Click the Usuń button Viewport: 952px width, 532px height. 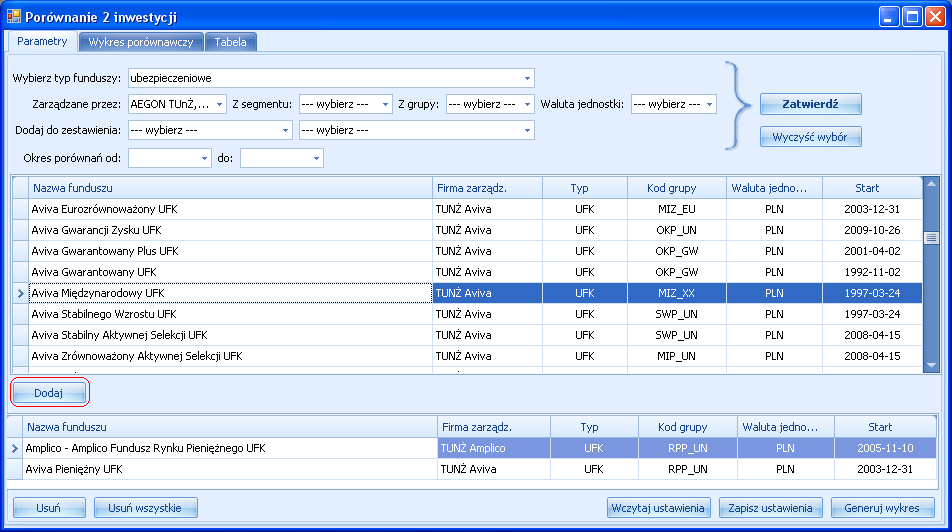(x=49, y=508)
